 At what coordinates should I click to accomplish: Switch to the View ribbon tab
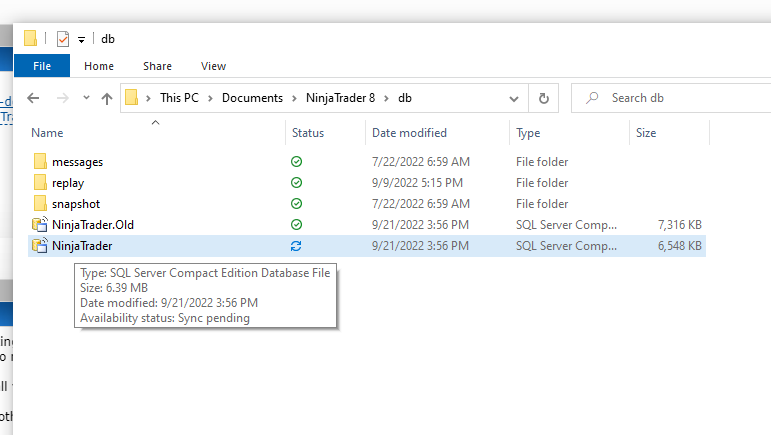[213, 66]
